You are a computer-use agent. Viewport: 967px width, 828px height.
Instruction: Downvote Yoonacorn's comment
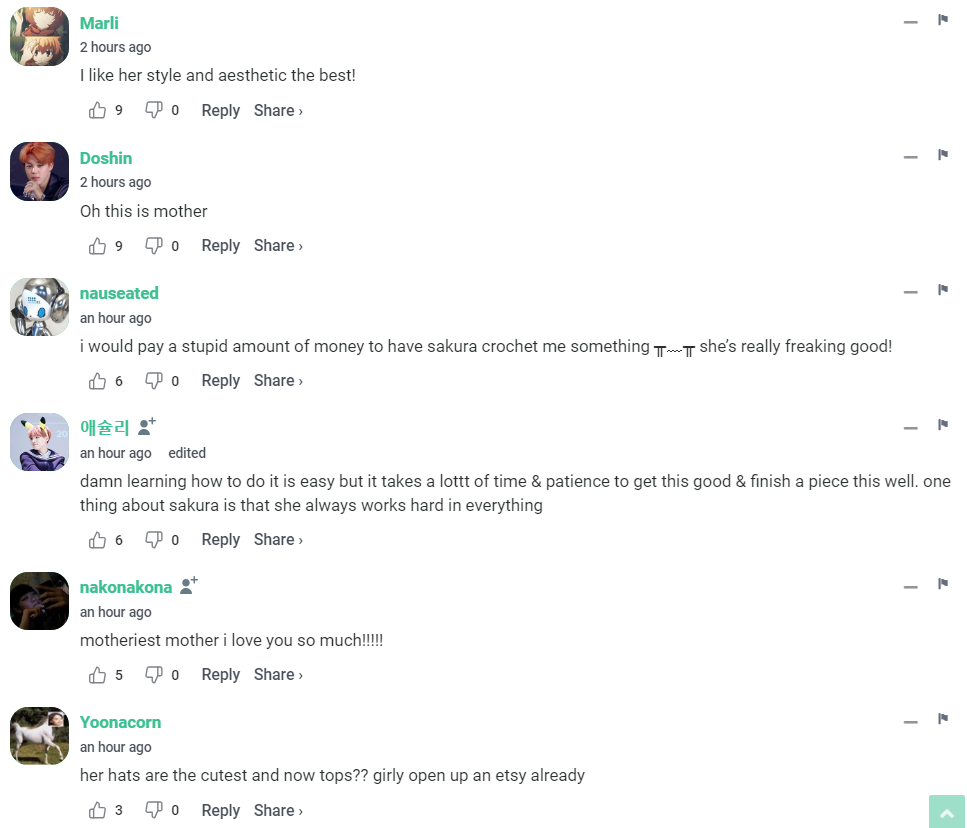[154, 810]
